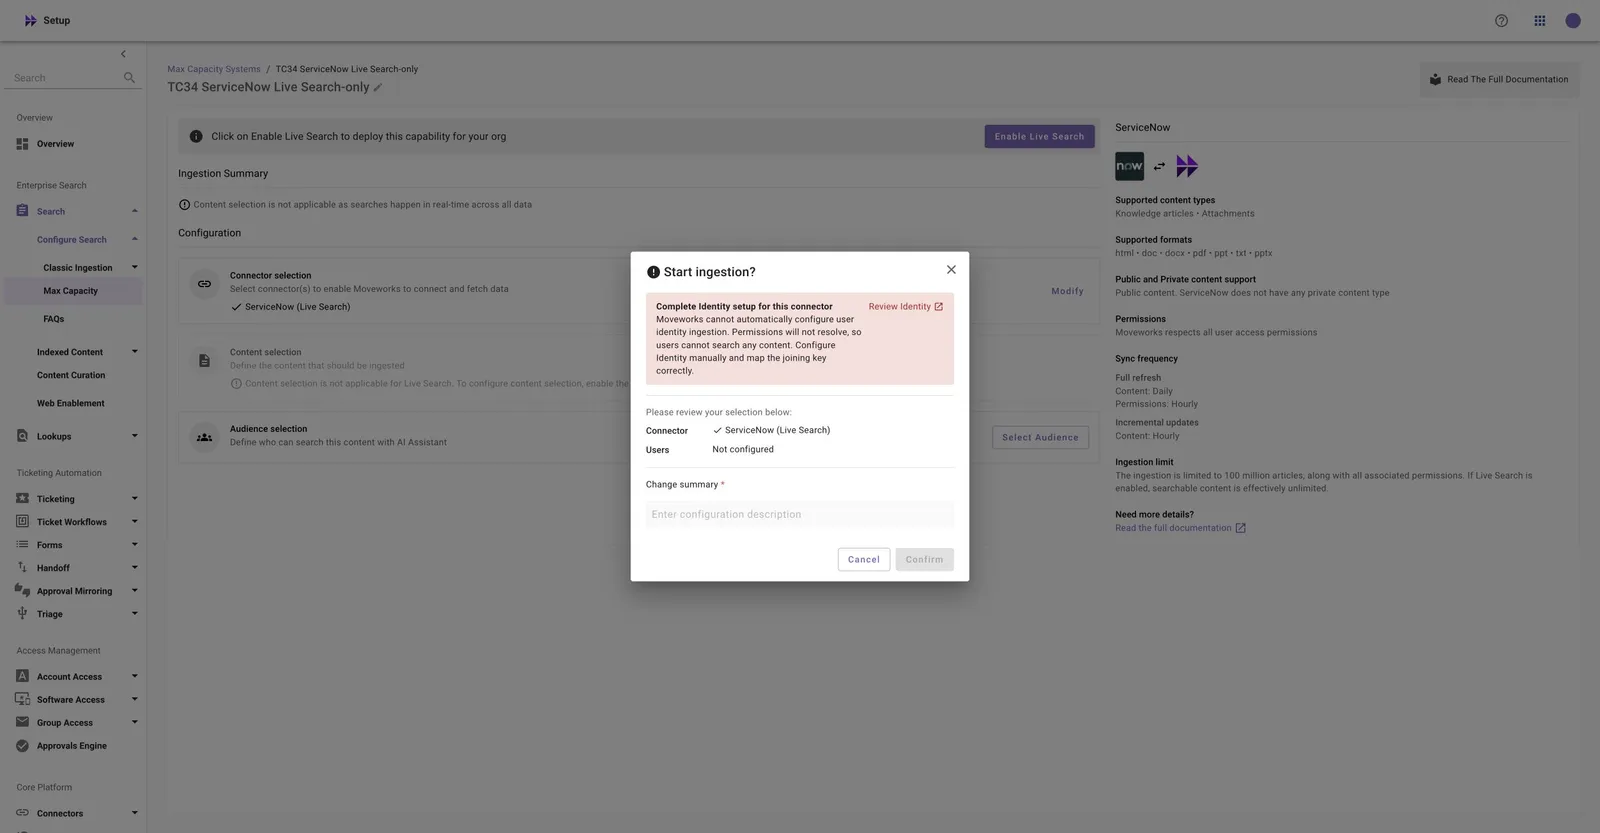This screenshot has width=1600, height=833.
Task: Expand the Indexed Content arrow
Action: point(134,352)
